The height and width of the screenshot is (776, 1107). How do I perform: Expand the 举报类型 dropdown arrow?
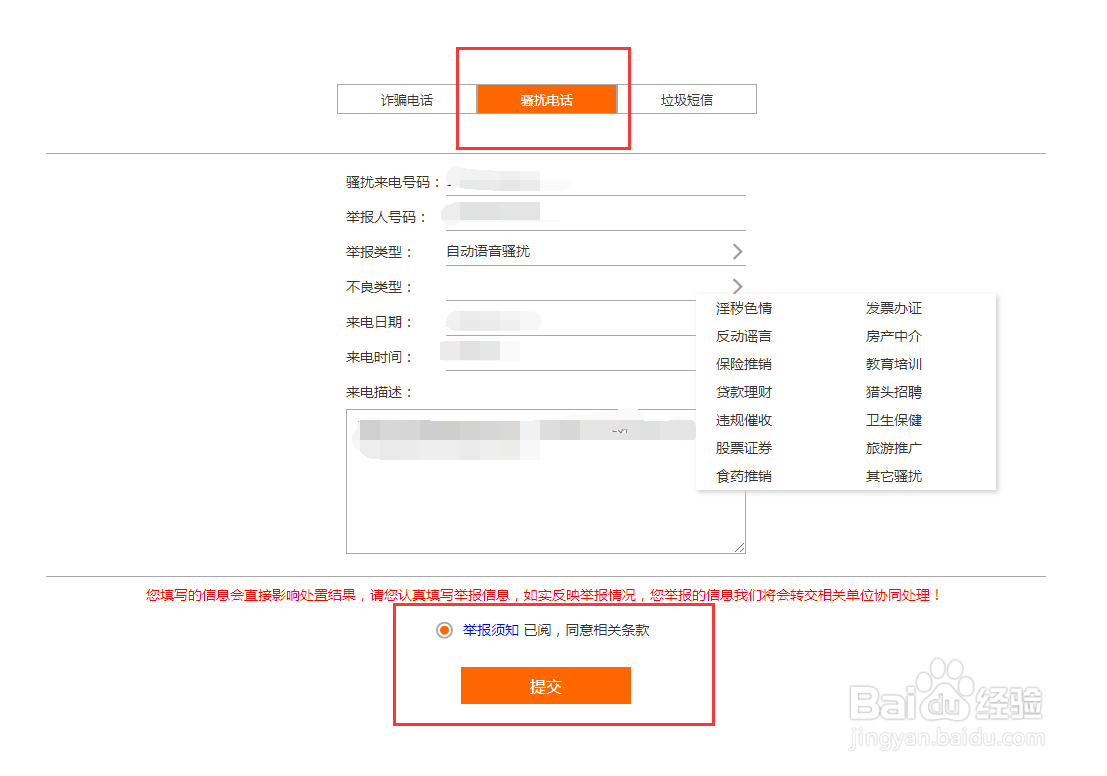coord(737,251)
